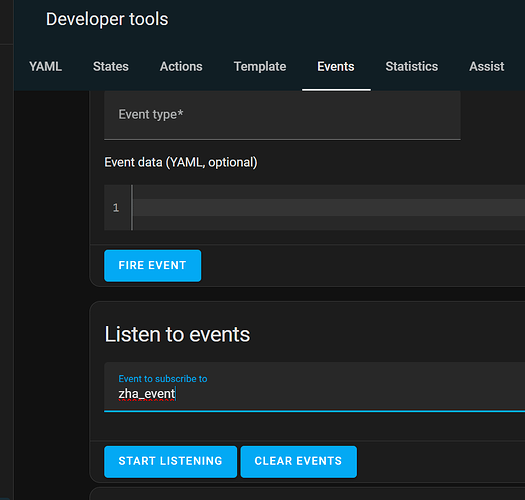
Task: Select the Template tab
Action: (x=260, y=67)
